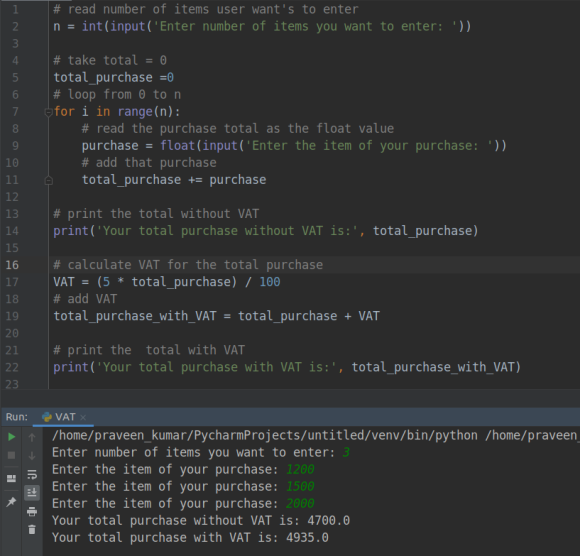The height and width of the screenshot is (556, 580).
Task: Click the Run: panel label
Action: (17, 417)
